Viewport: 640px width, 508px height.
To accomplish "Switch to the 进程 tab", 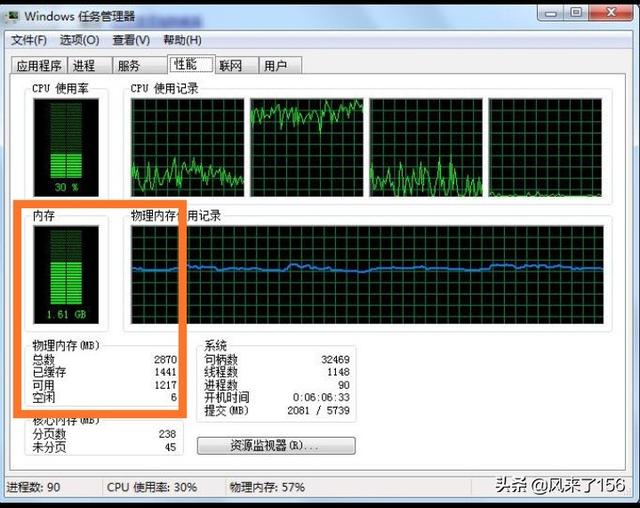I will [x=84, y=66].
